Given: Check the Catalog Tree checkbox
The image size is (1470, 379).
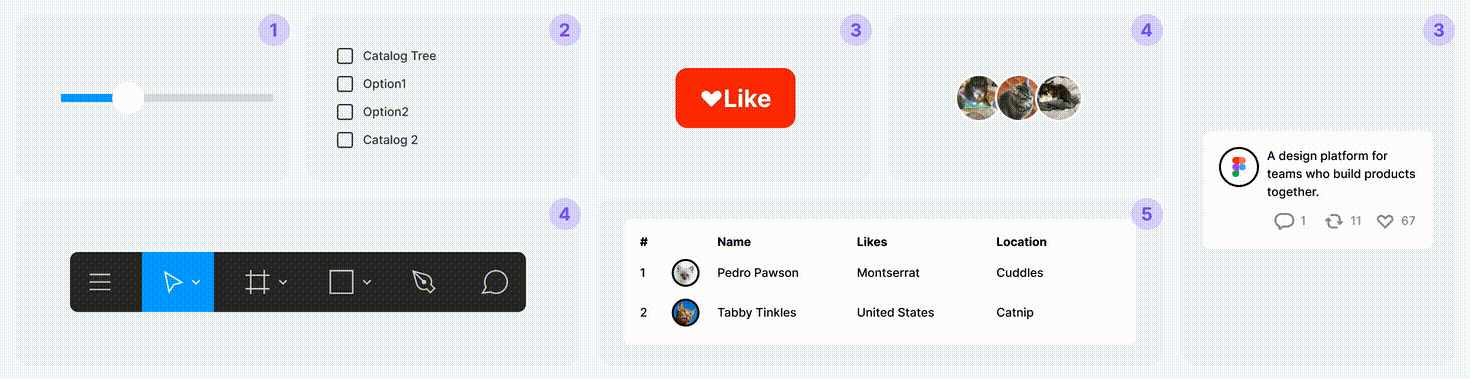Looking at the screenshot, I should (345, 56).
